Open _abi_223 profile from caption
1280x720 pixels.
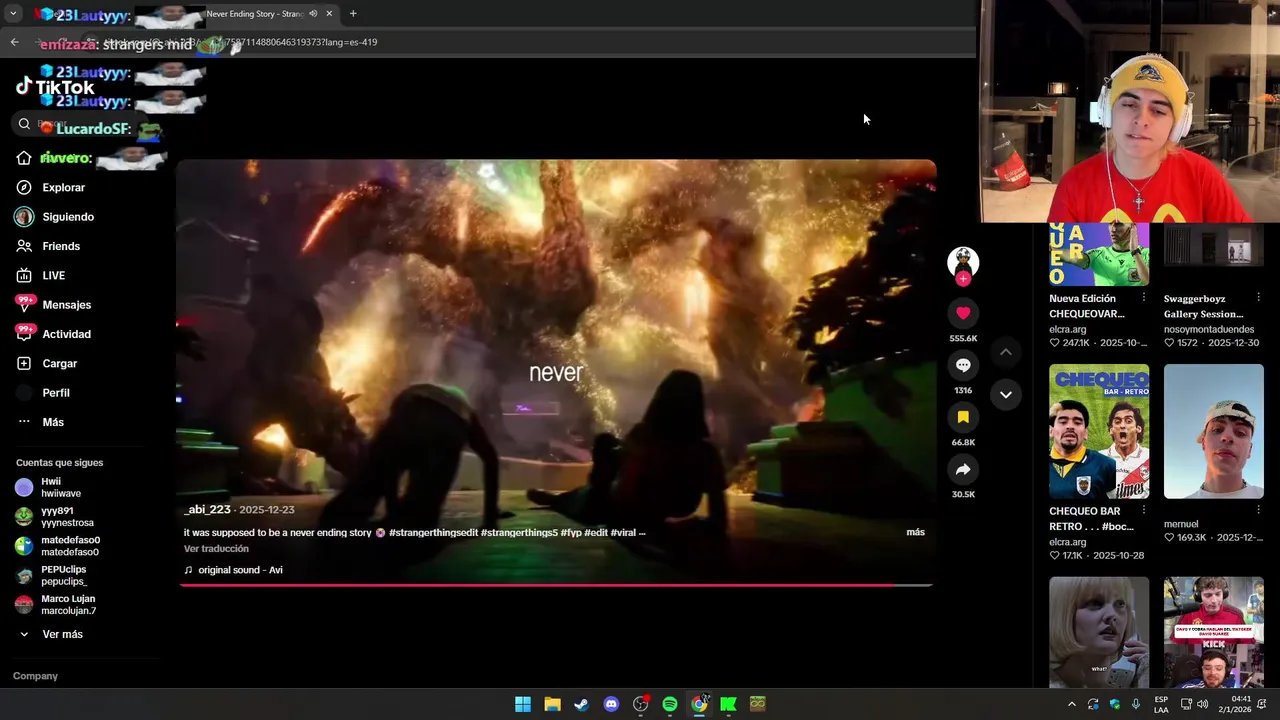point(207,509)
